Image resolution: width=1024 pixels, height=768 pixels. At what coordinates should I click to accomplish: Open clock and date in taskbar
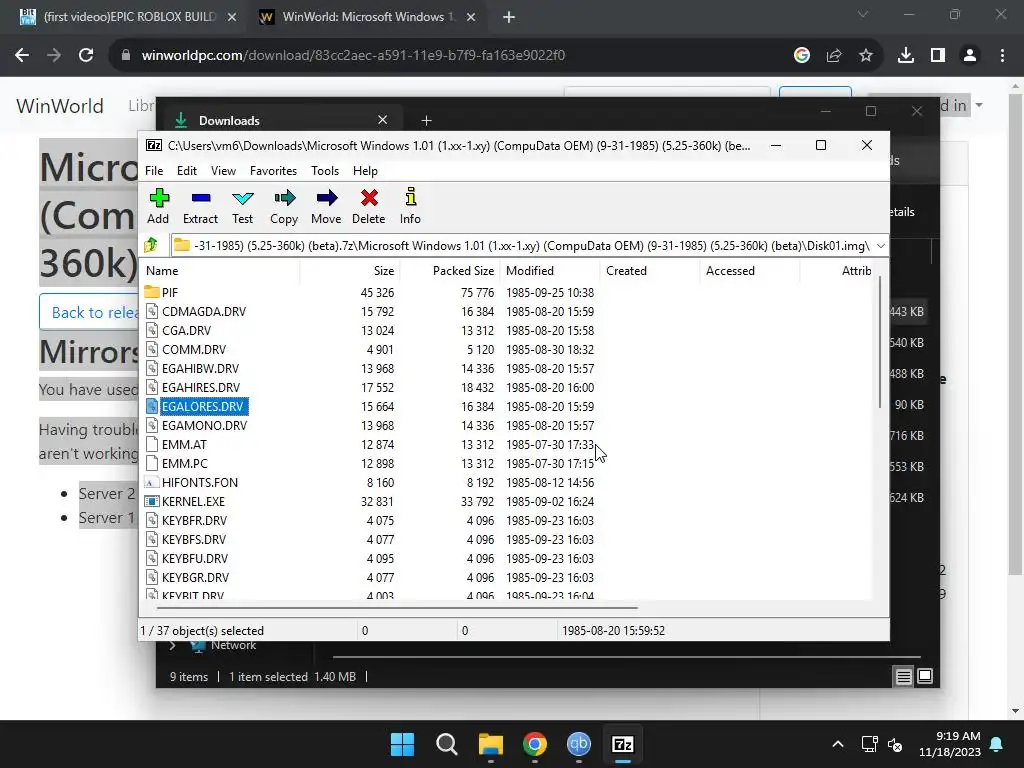(950, 744)
